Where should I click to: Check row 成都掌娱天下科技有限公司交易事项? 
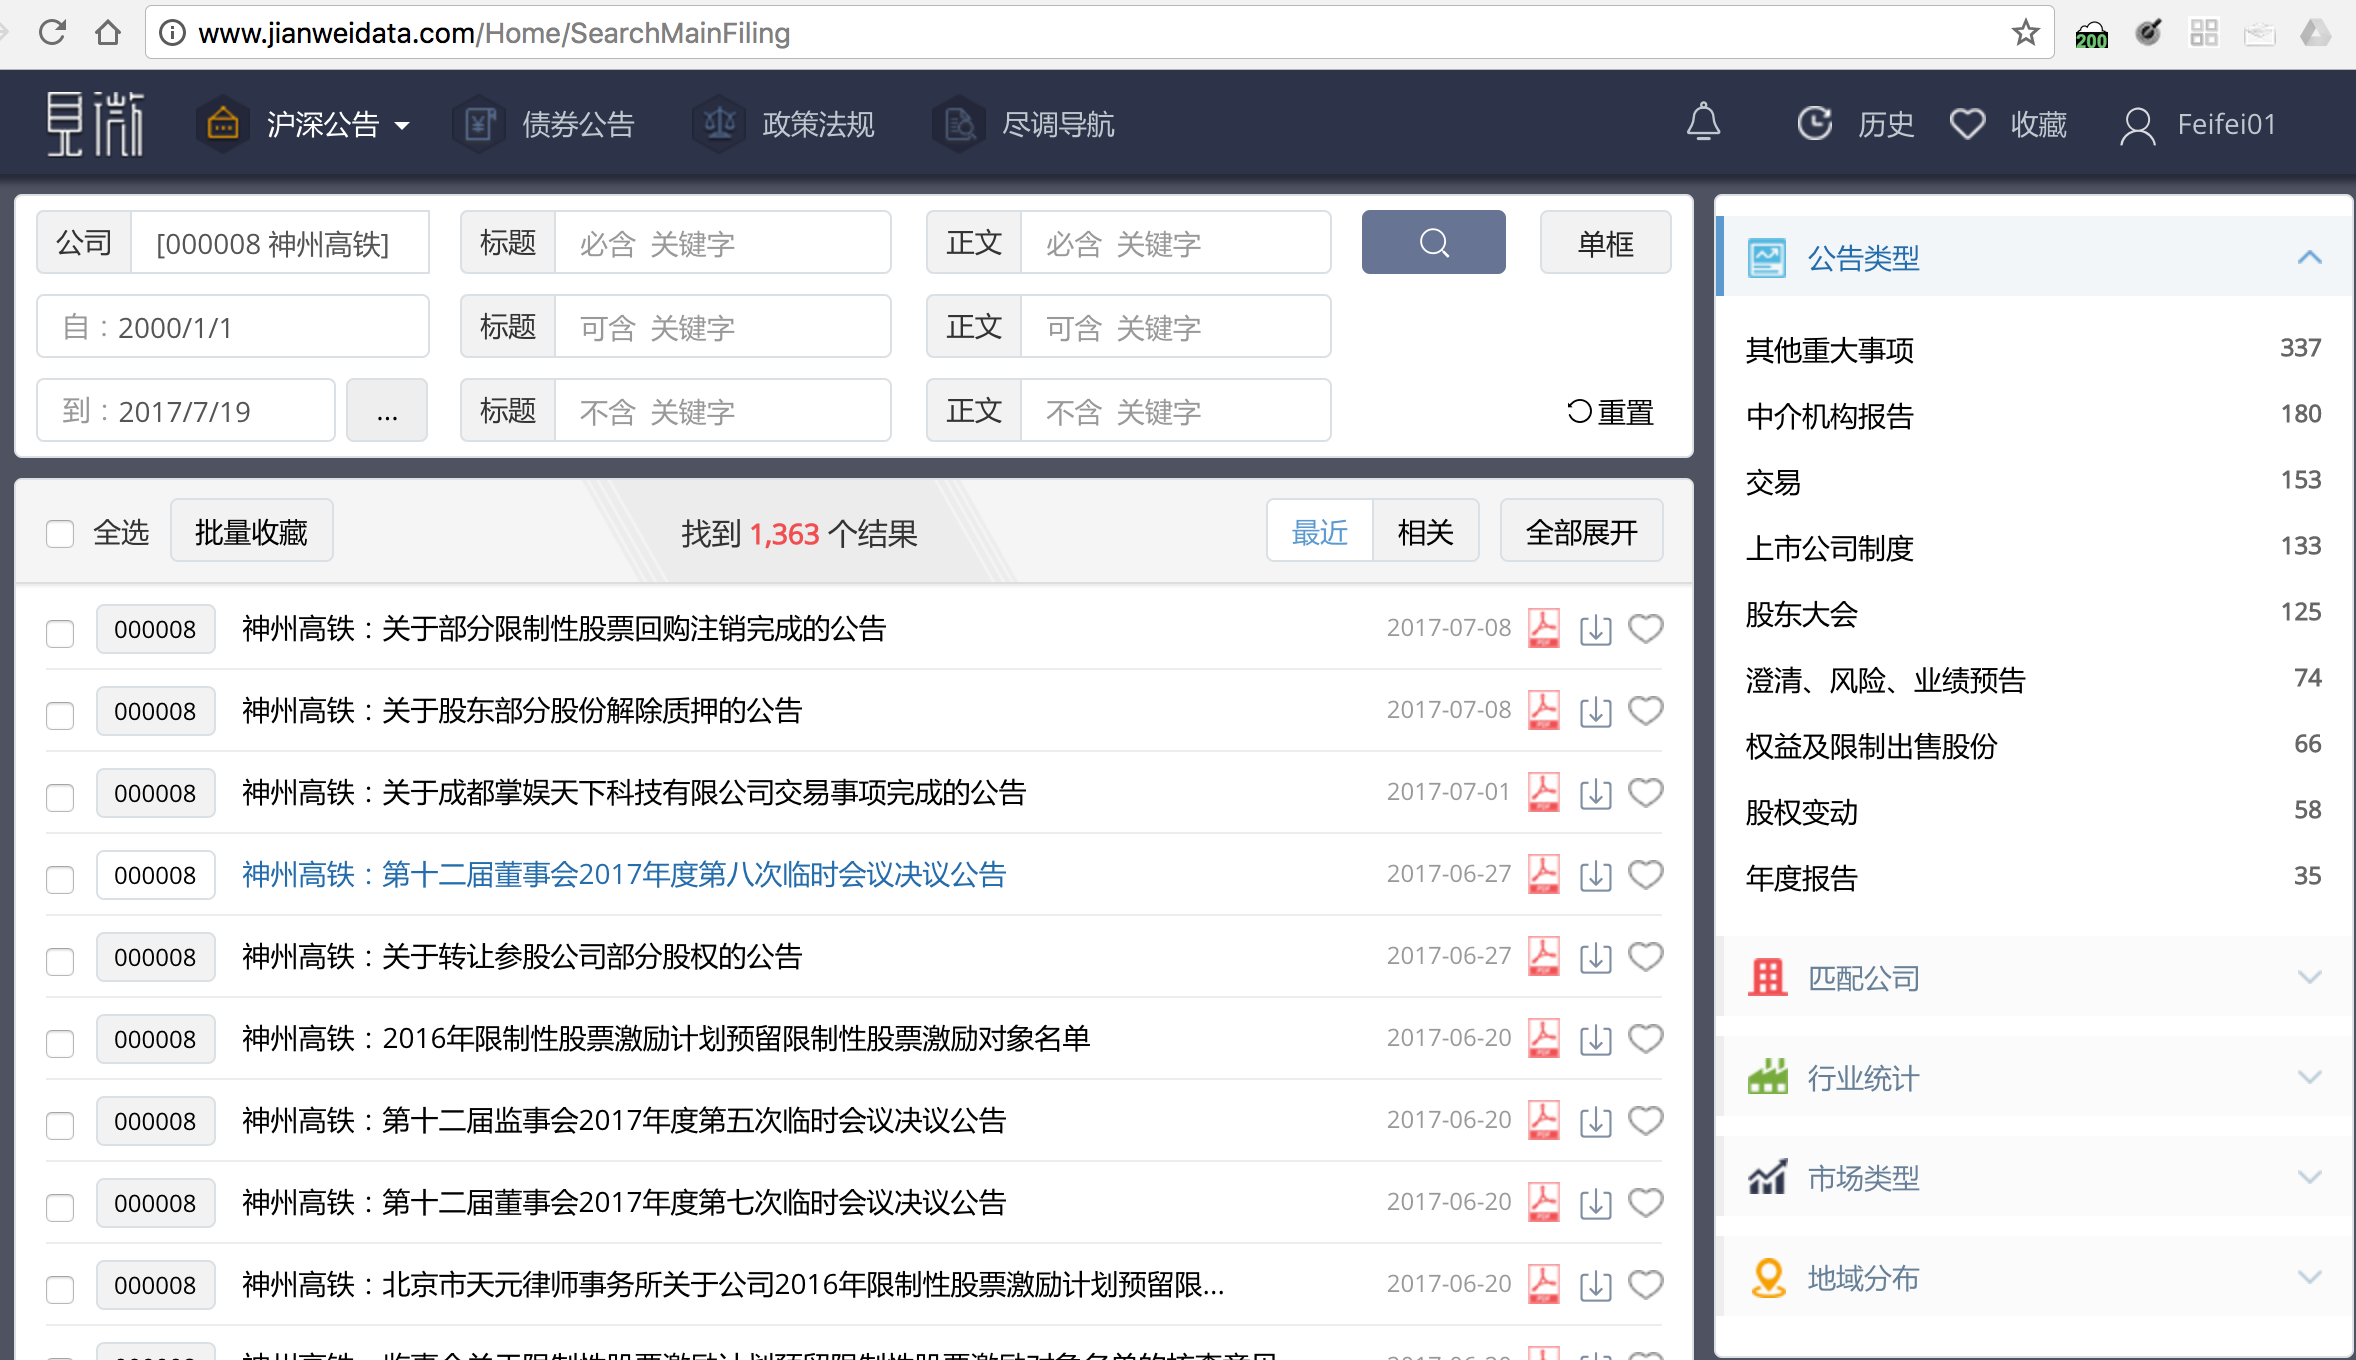[x=60, y=797]
